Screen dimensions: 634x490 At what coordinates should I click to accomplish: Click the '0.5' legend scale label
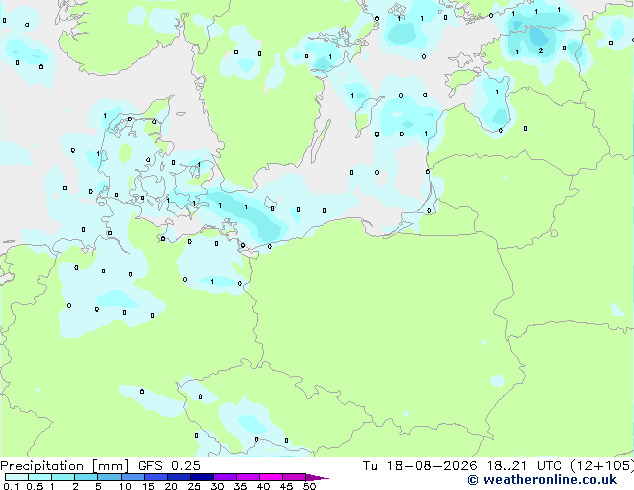(x=35, y=486)
